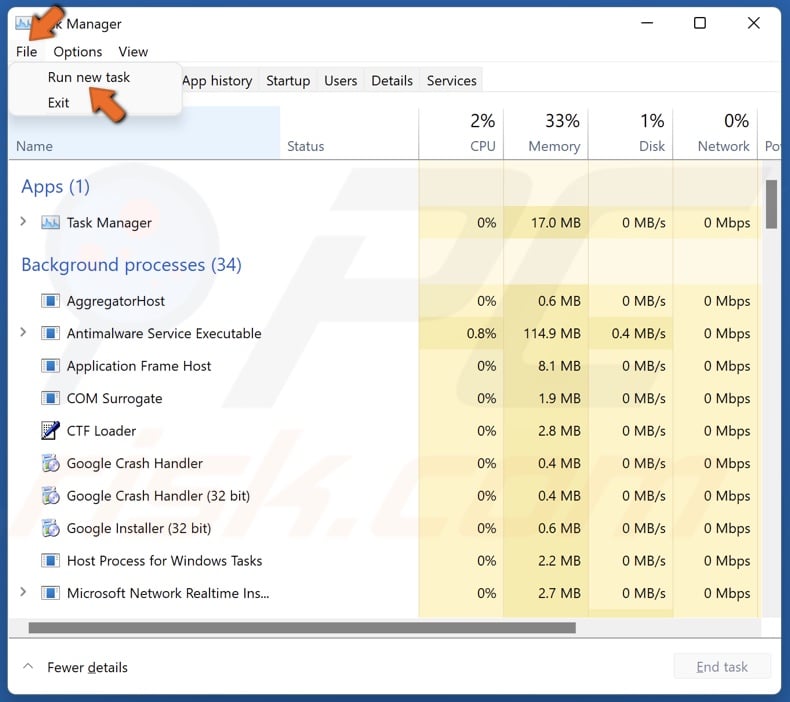Viewport: 790px width, 702px height.
Task: Sort processes by the CPU column
Action: (461, 133)
